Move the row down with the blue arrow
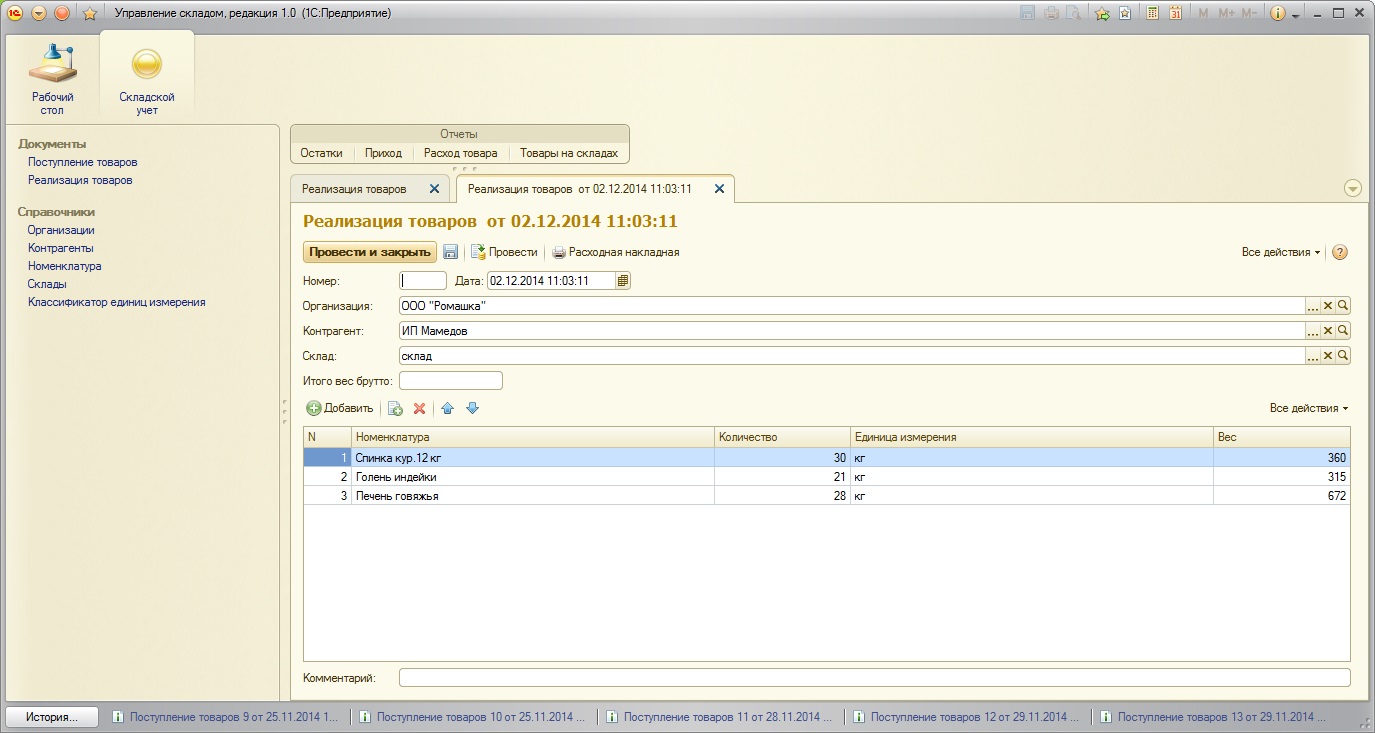The width and height of the screenshot is (1375, 733). [x=473, y=408]
